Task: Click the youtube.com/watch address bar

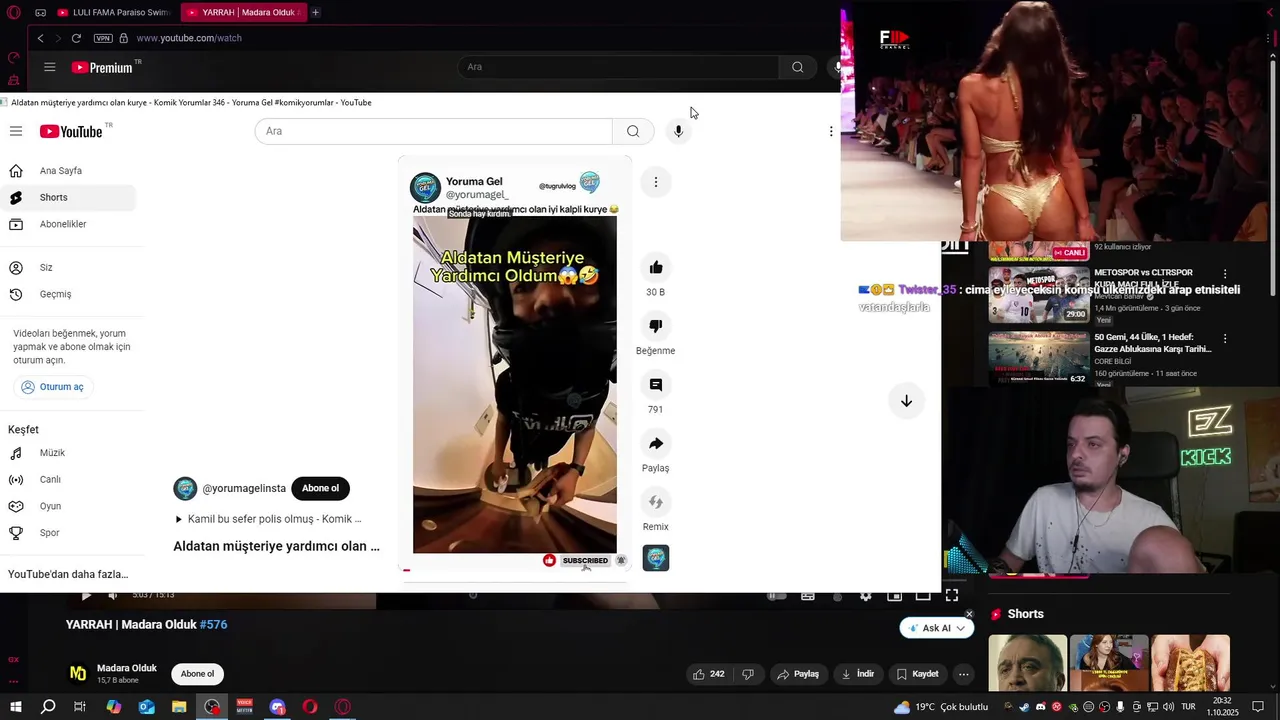Action: [189, 38]
